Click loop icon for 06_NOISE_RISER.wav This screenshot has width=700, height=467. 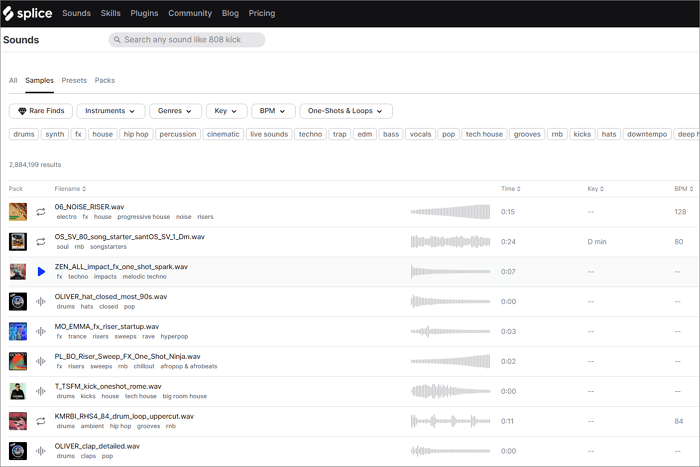point(41,212)
